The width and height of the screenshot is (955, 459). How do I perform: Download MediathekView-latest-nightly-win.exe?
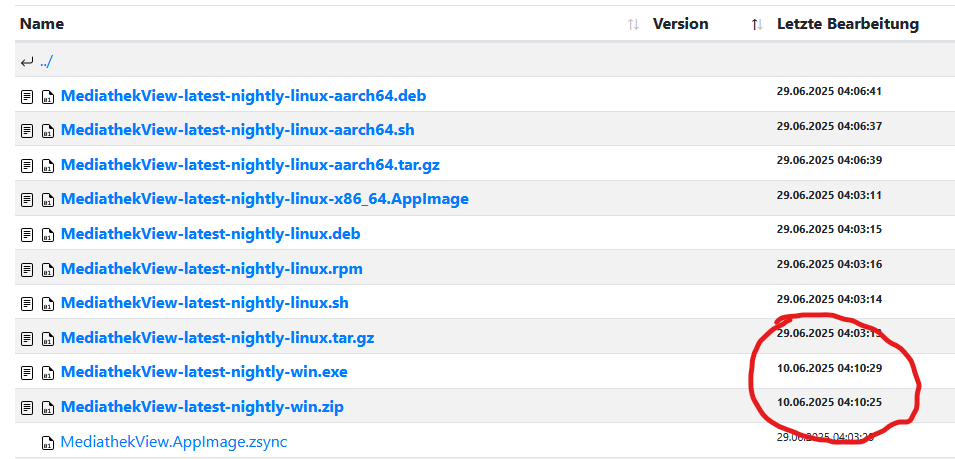tap(204, 371)
